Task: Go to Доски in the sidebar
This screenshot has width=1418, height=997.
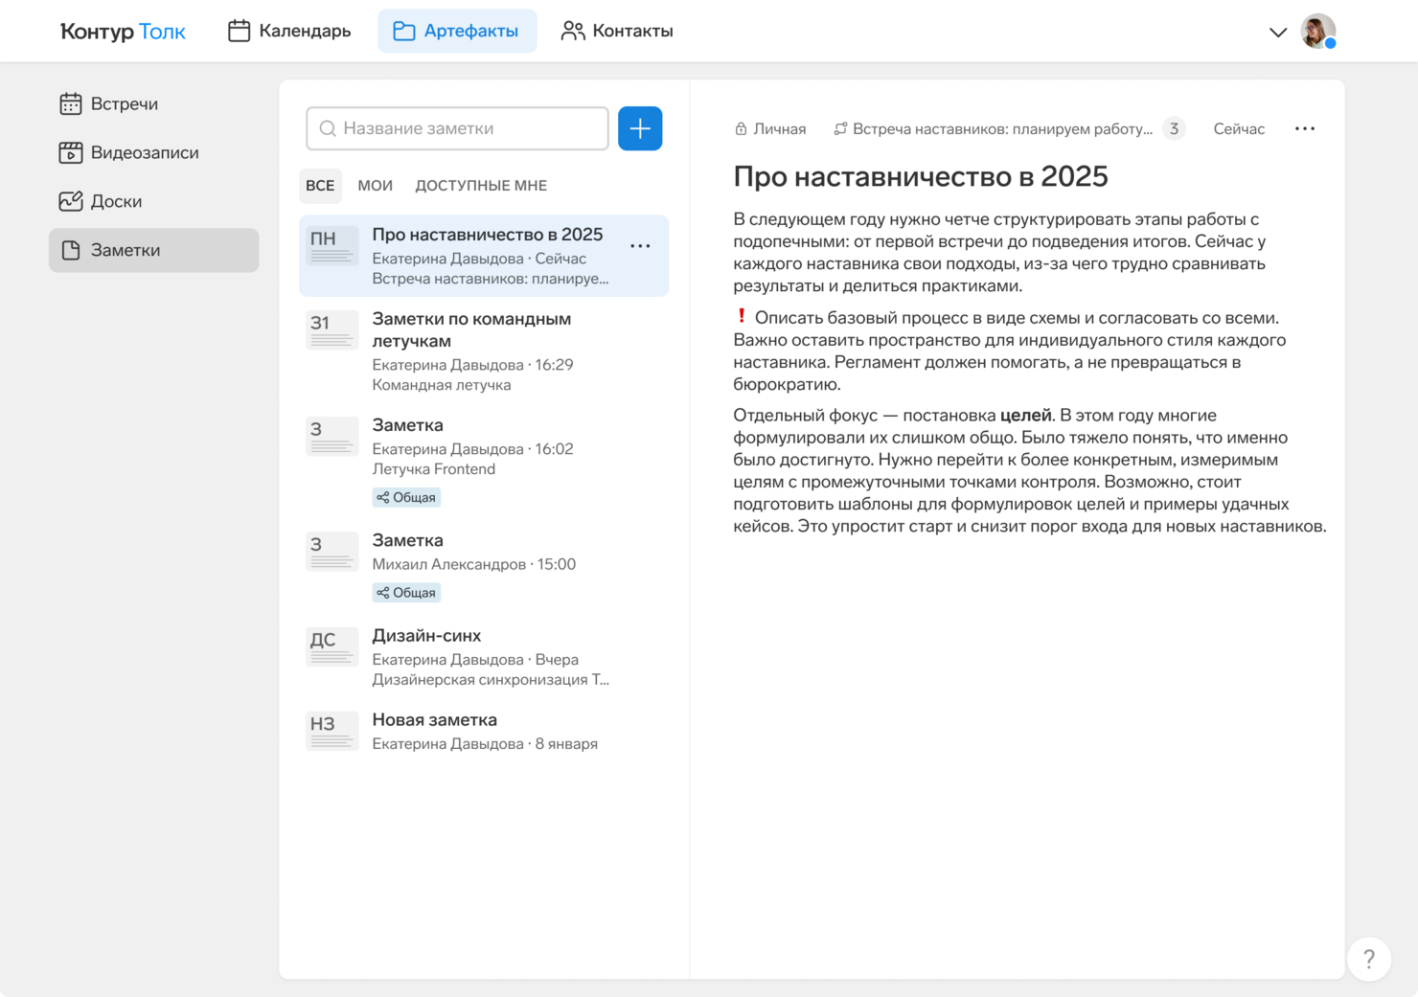Action: pyautogui.click(x=153, y=201)
